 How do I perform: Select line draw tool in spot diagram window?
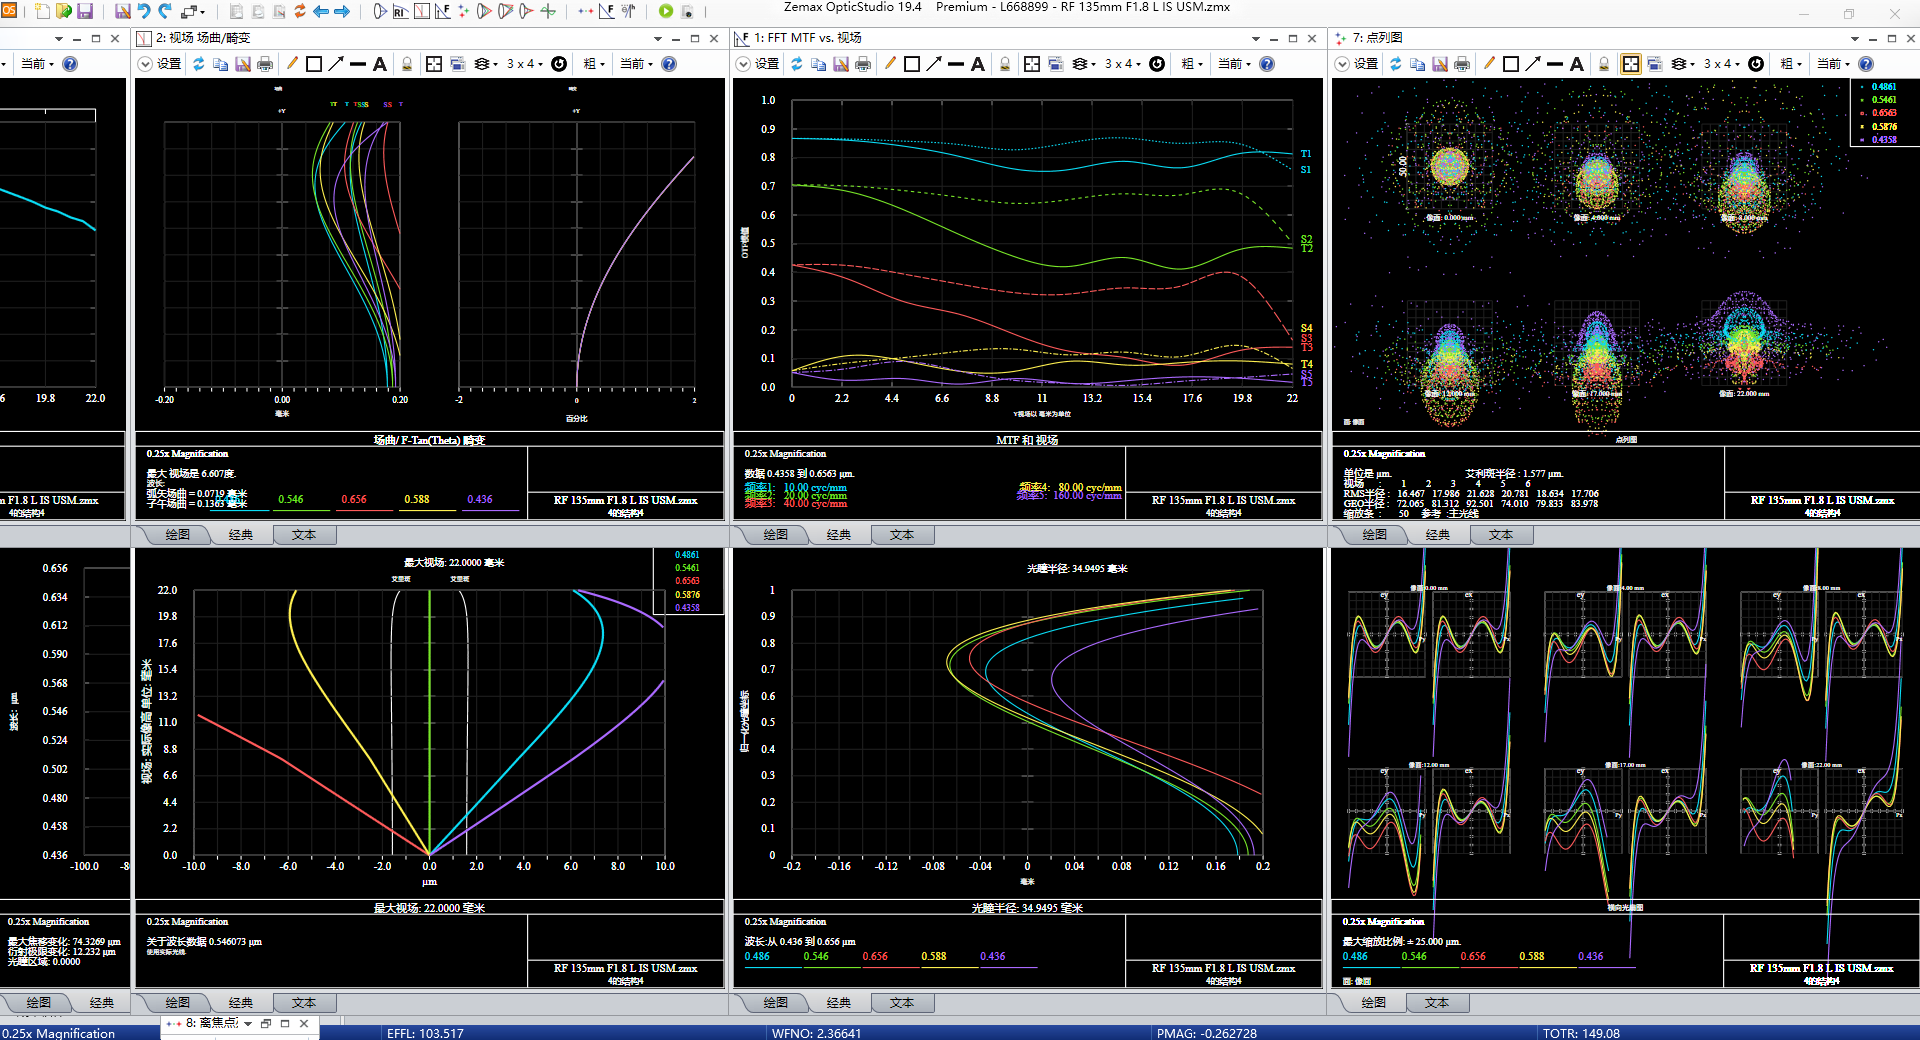1555,64
